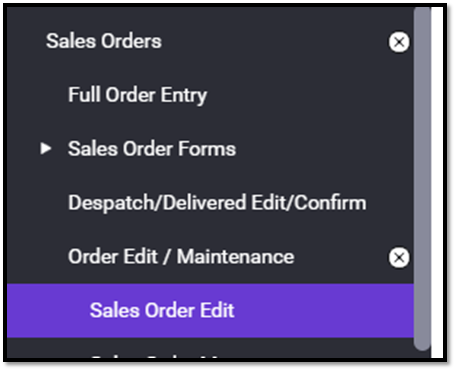Expand the Sales Order Forms triangle arrow
Screen dimensions: 456x371
[x=46, y=148]
